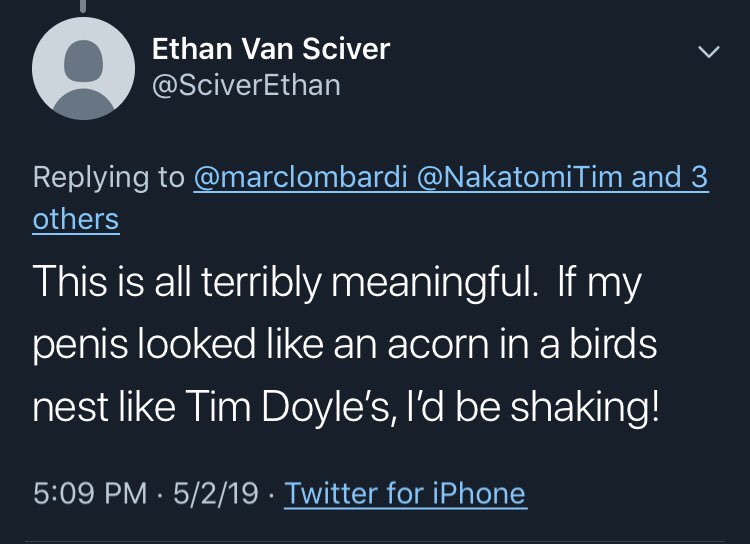Select the word 'shaking!' in the tweet
Screen dimensions: 750x544
pyautogui.click(x=585, y=407)
